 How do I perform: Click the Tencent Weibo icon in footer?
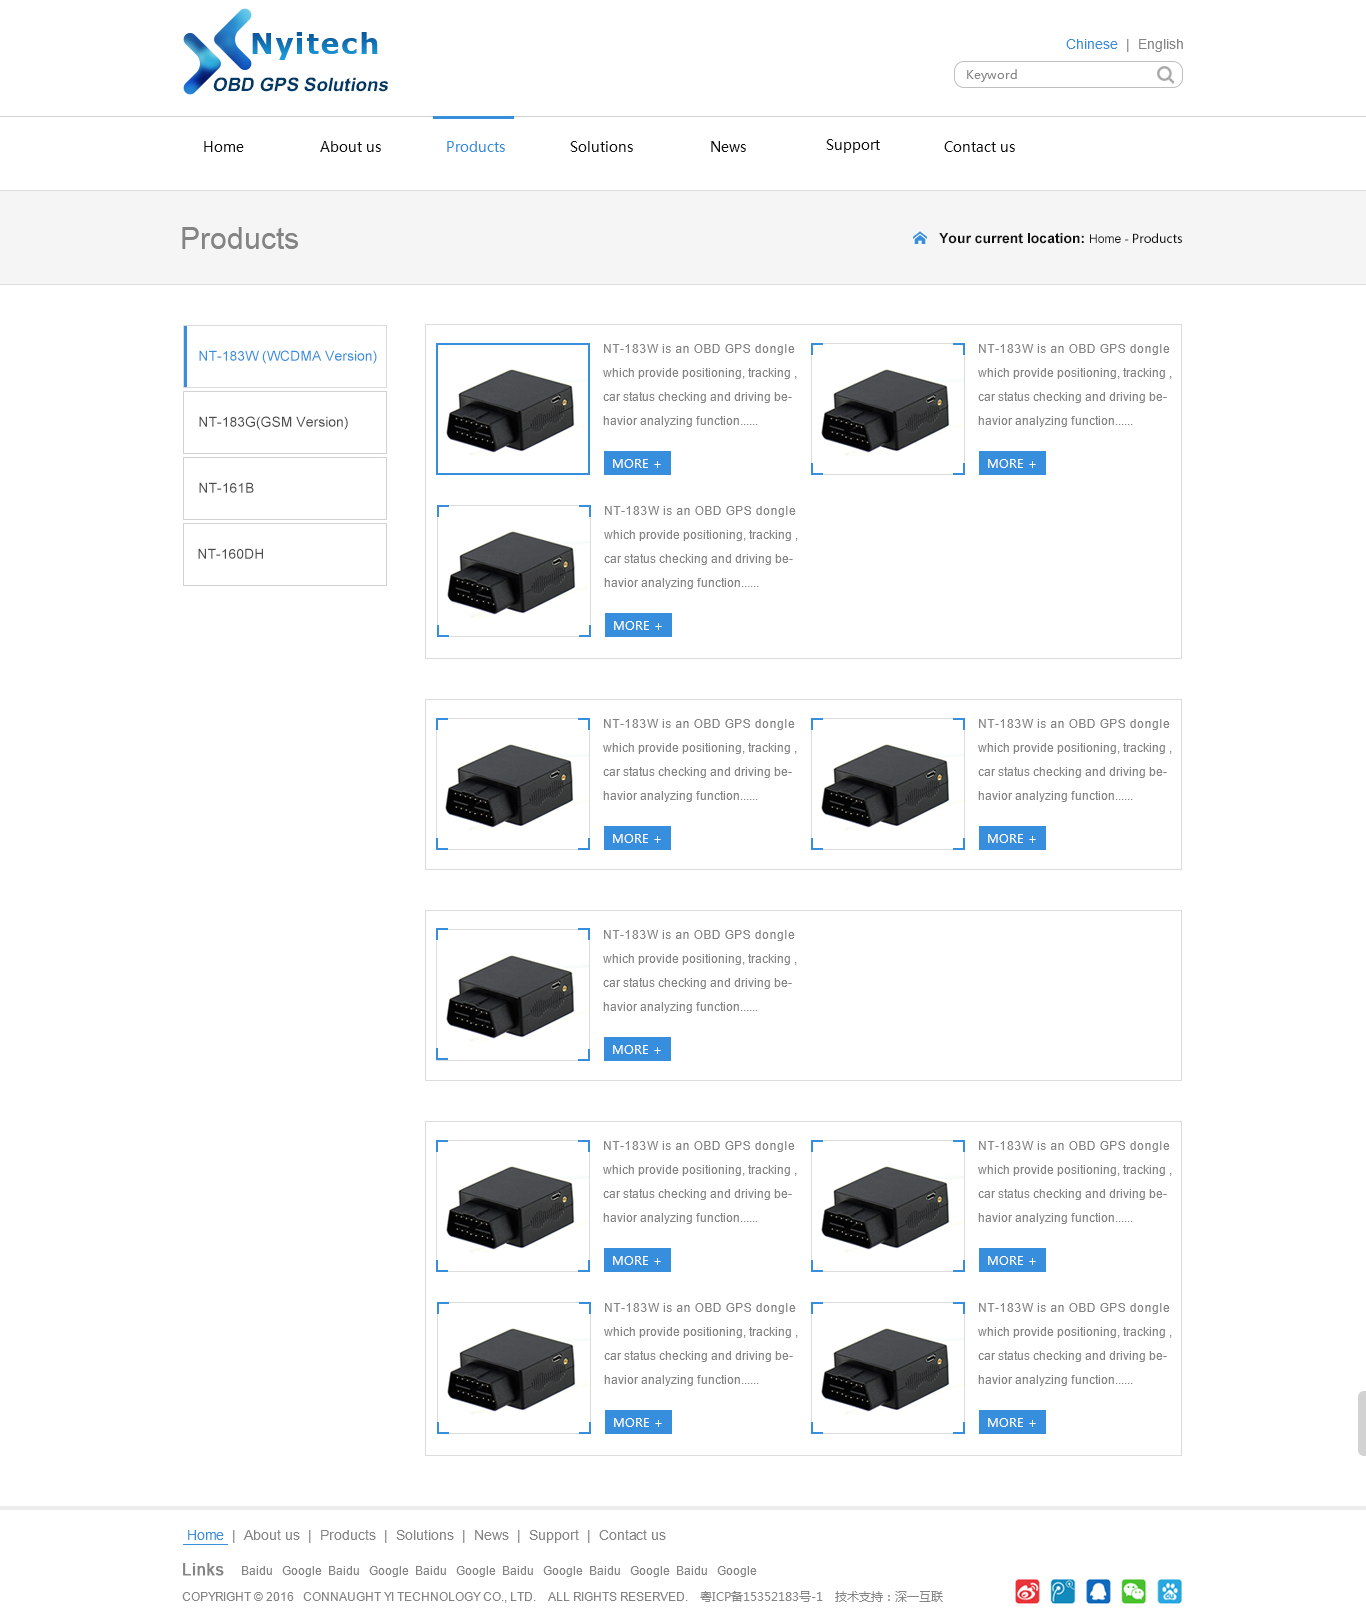pos(1063,1591)
